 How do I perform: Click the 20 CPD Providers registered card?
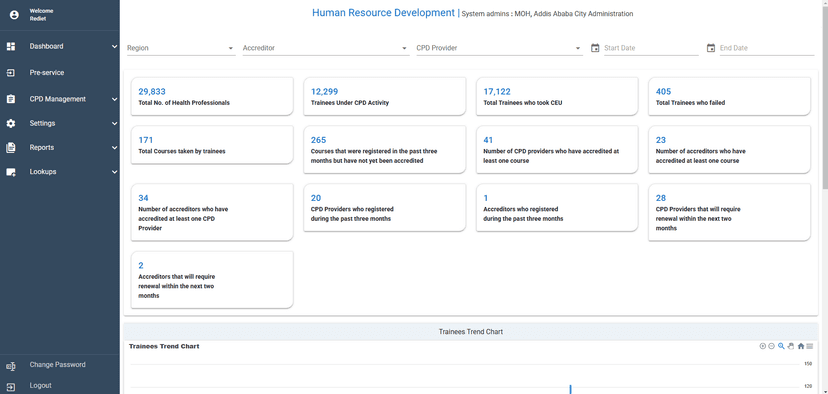(x=384, y=208)
